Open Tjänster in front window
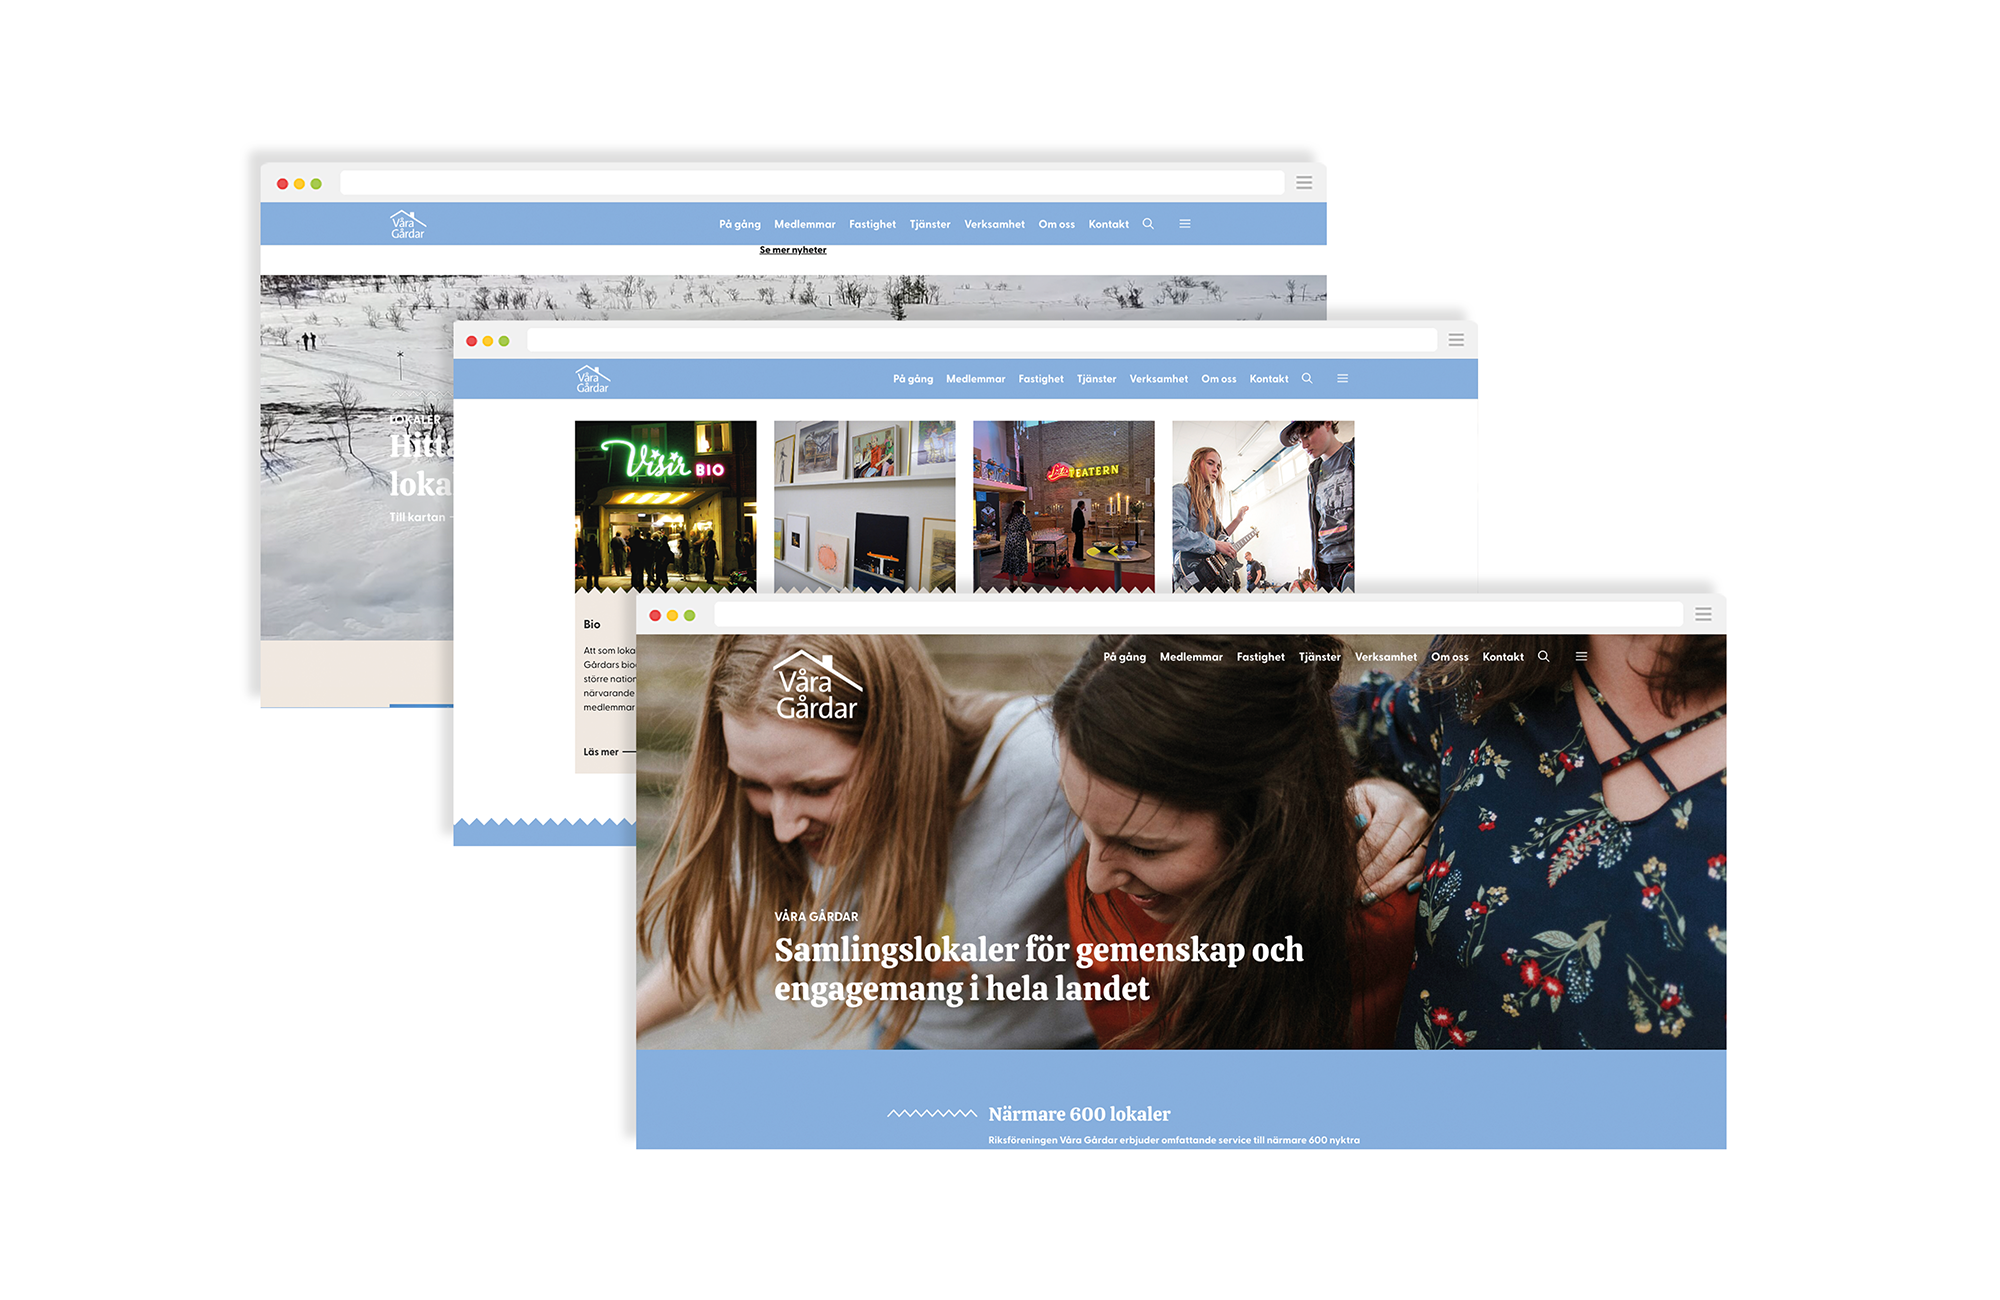 tap(1319, 657)
